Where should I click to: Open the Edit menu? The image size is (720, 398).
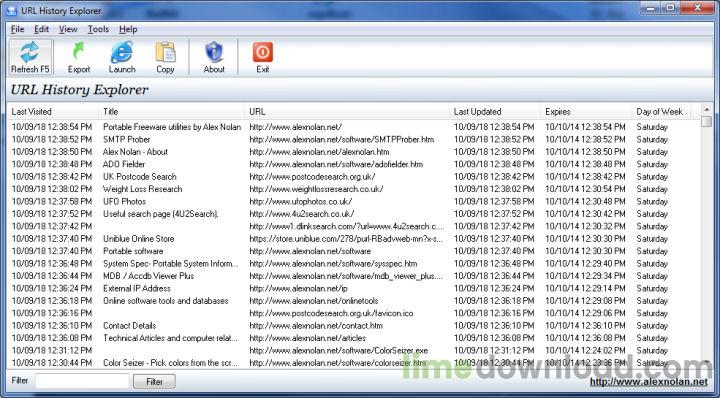point(41,29)
